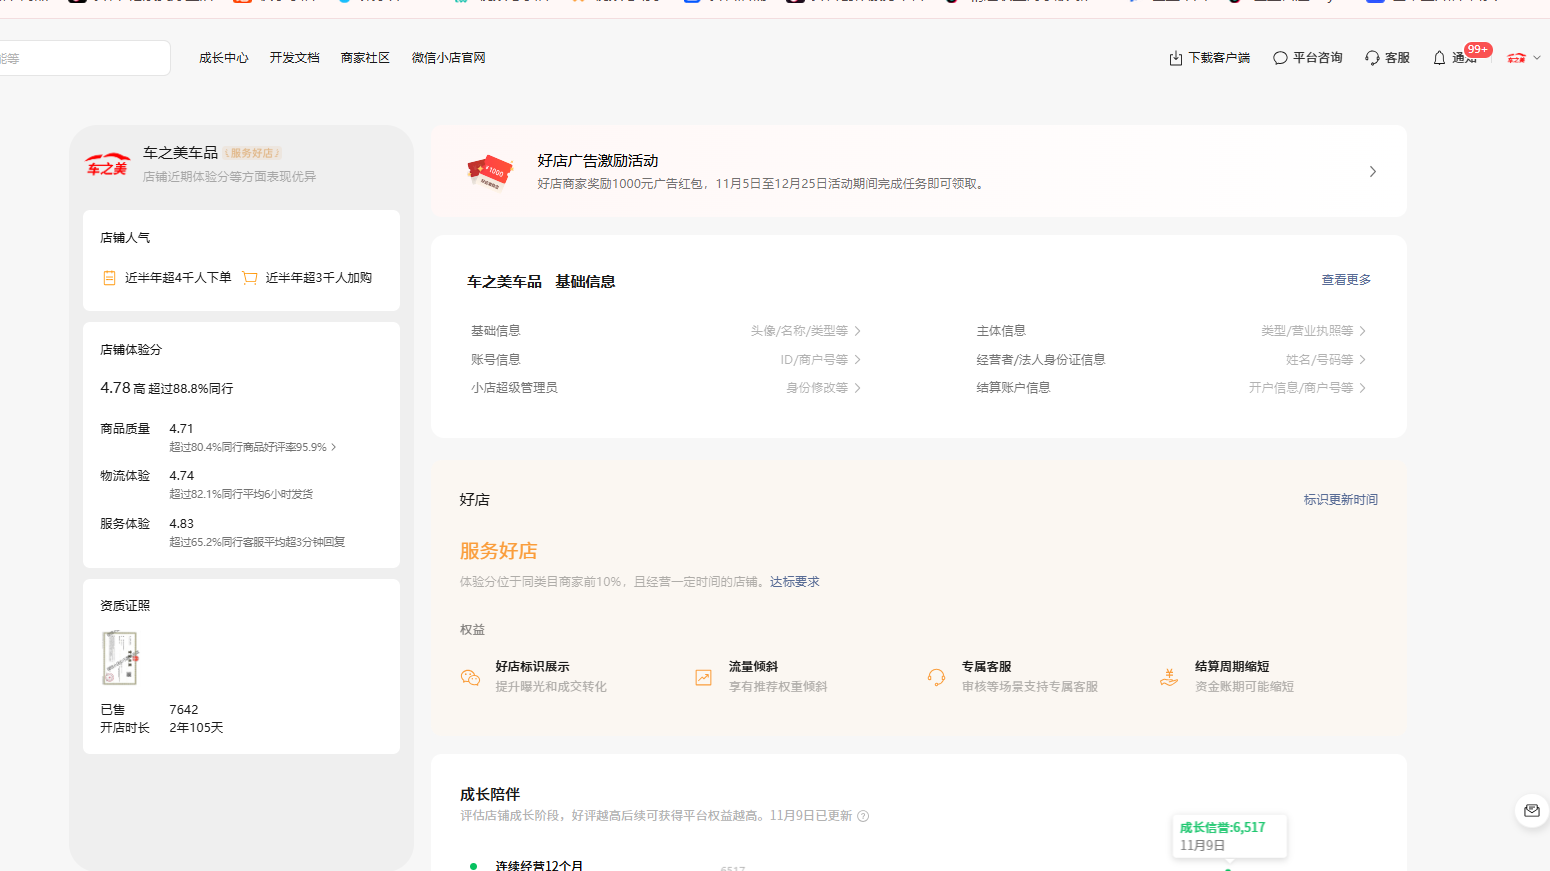Click the 连续经营12个月 item
The height and width of the screenshot is (871, 1550).
tap(539, 865)
